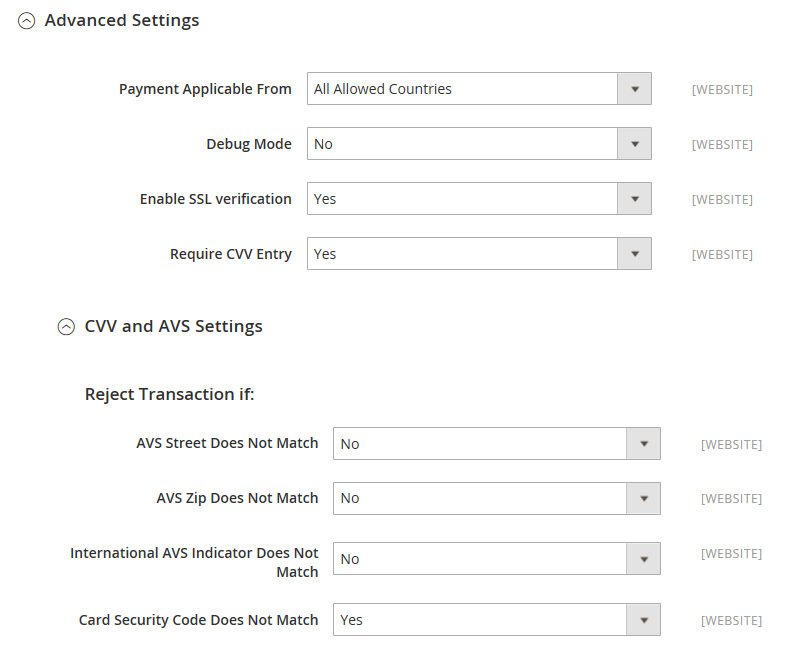The image size is (809, 653).
Task: Open the AVS Zip Does Not Match select
Action: coord(497,498)
